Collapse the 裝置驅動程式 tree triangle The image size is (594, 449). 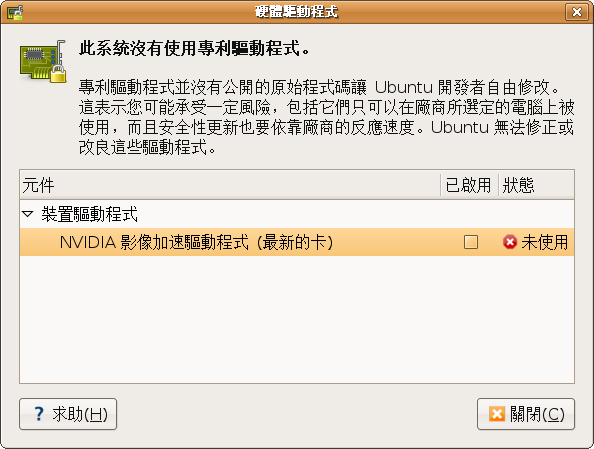pyautogui.click(x=28, y=214)
